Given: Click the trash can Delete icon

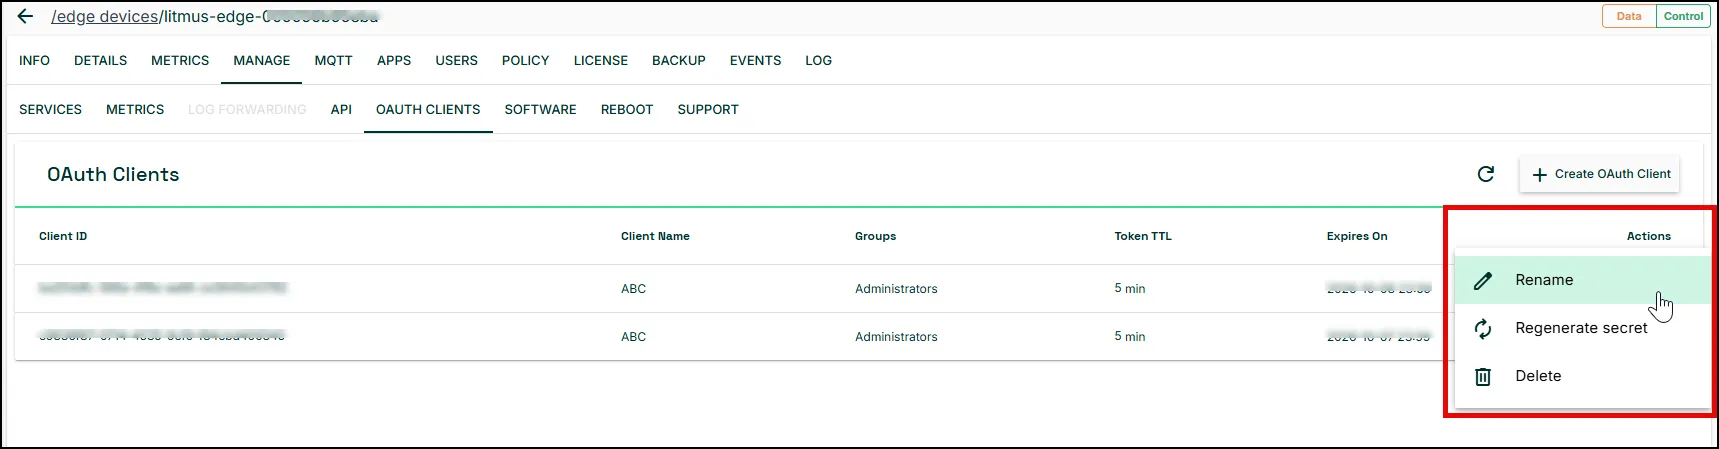Looking at the screenshot, I should click(x=1483, y=377).
